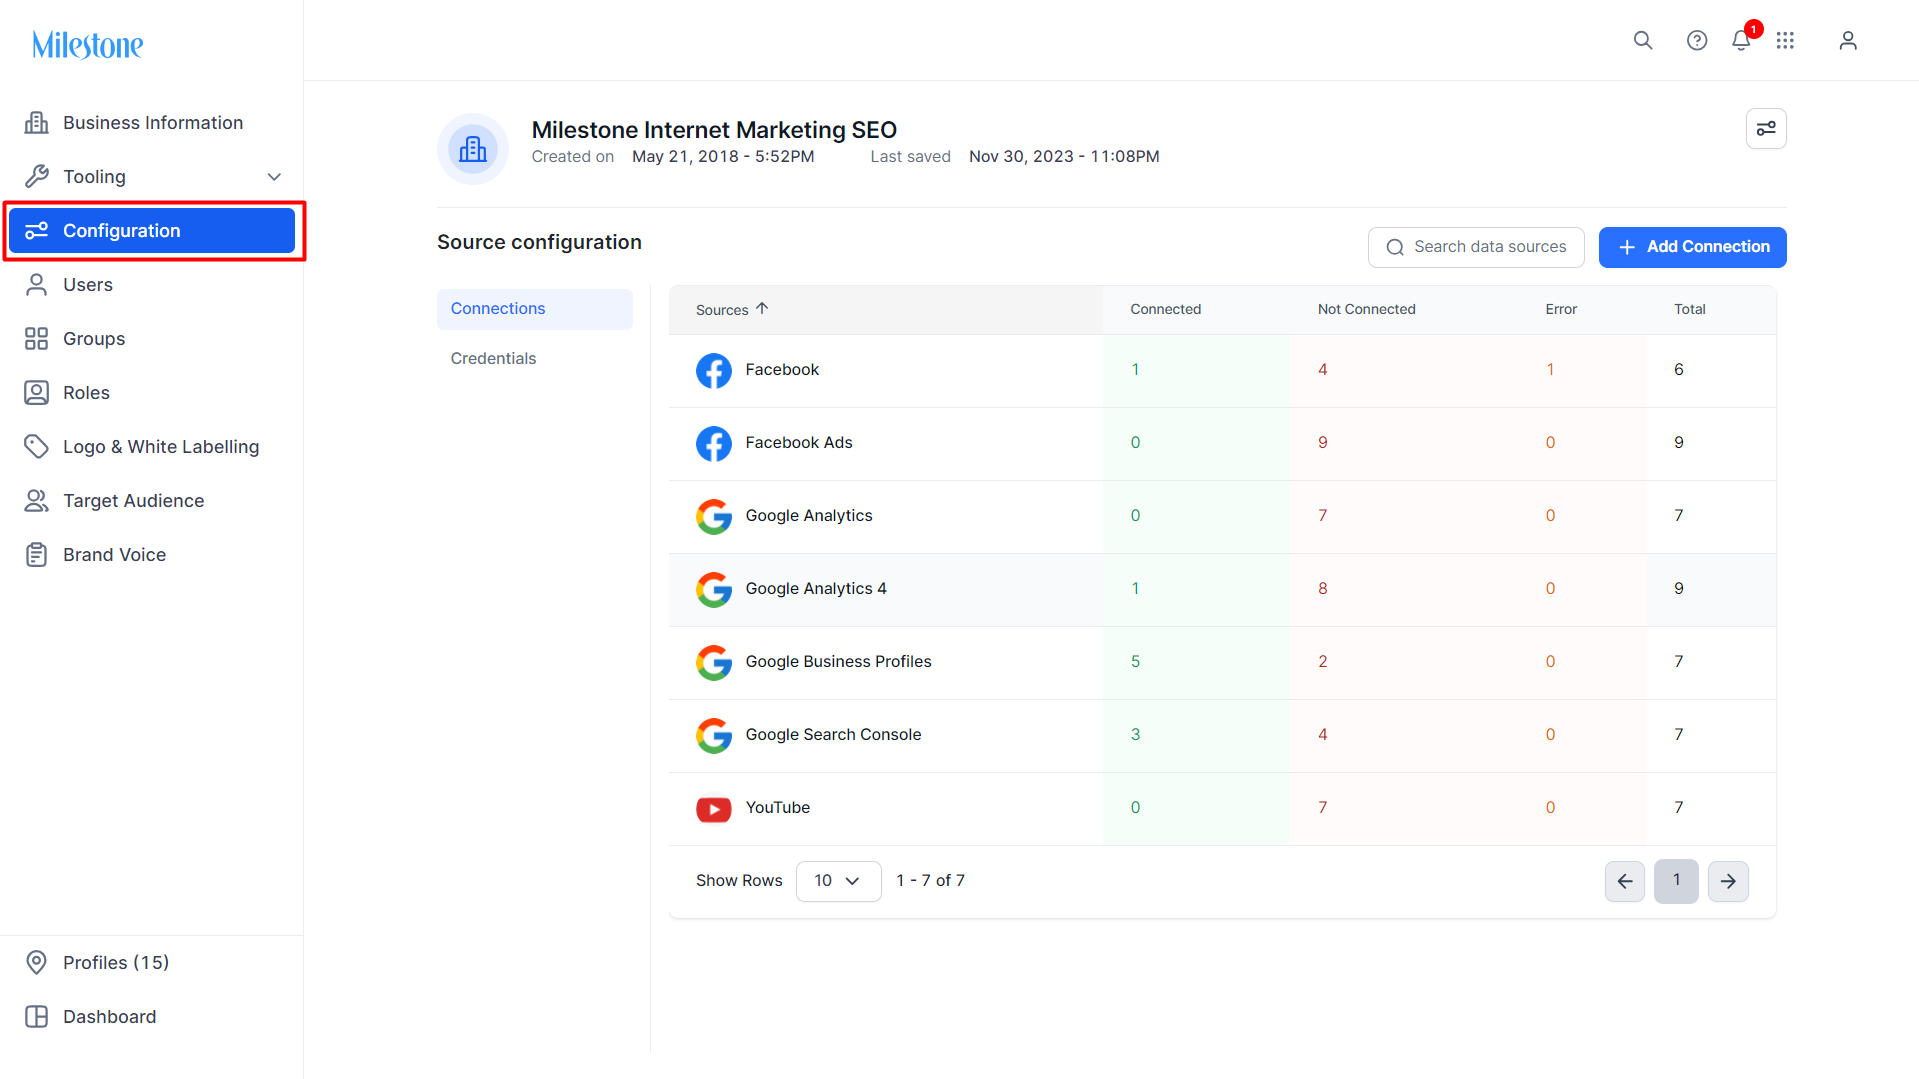1919x1079 pixels.
Task: Go to previous page arrow
Action: [x=1625, y=881]
